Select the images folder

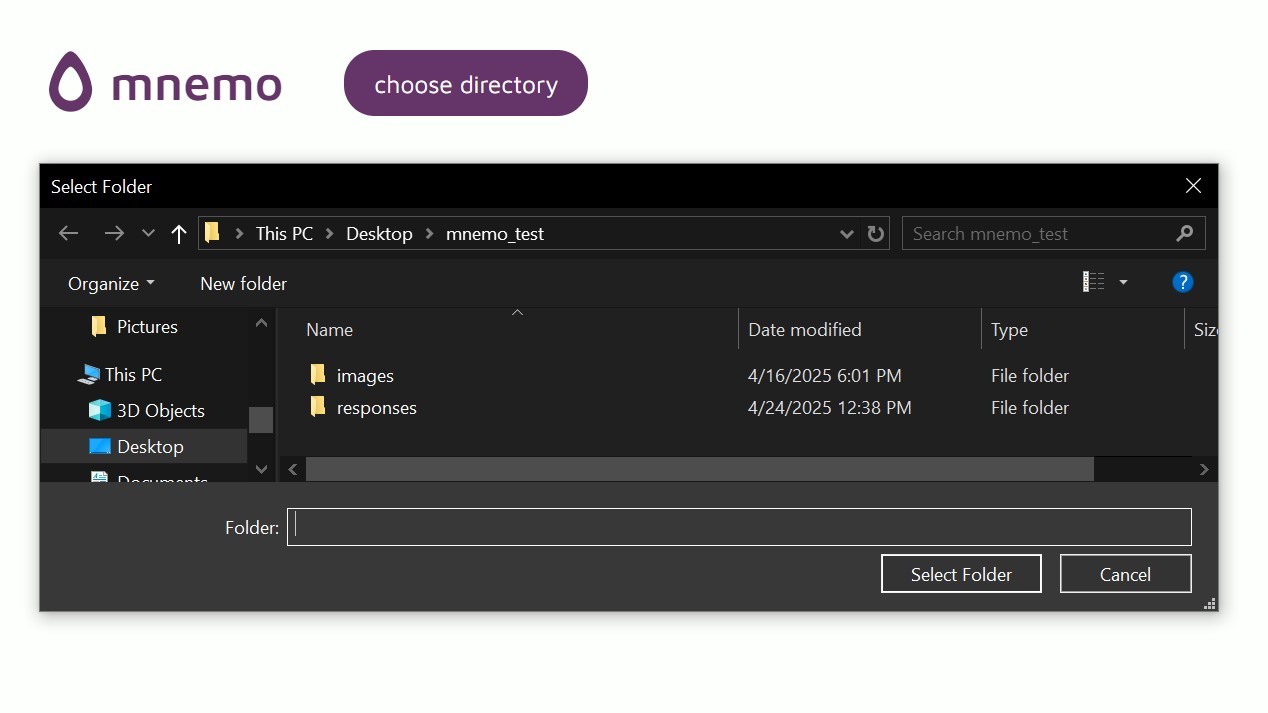[x=364, y=376]
